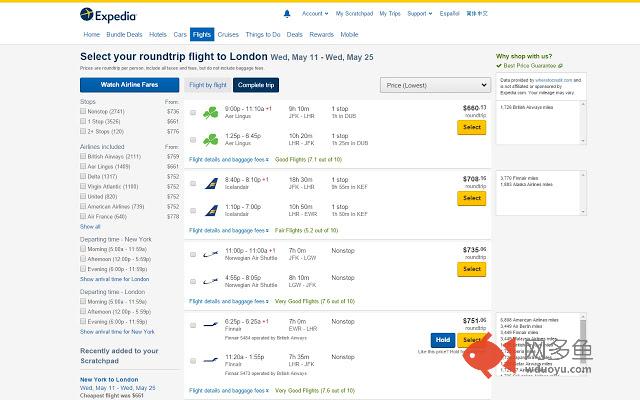Click Show all airlines link

90,227
